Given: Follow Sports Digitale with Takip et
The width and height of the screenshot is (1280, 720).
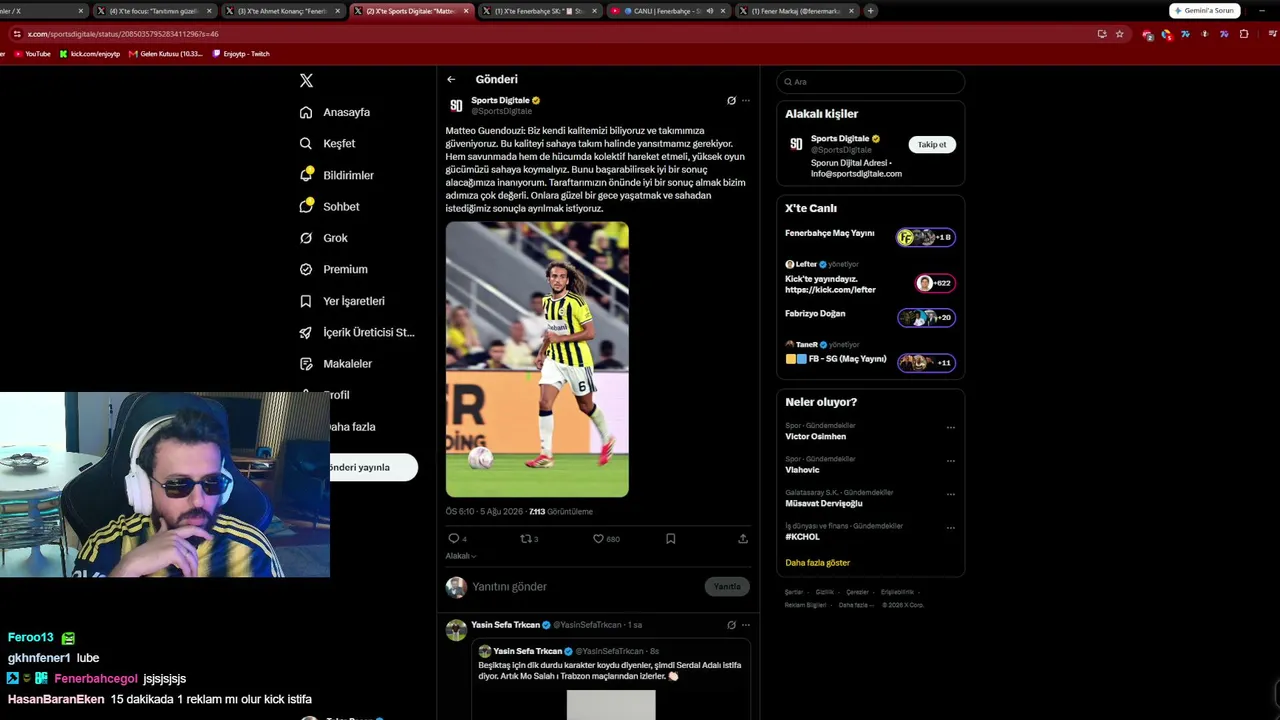Looking at the screenshot, I should [932, 145].
